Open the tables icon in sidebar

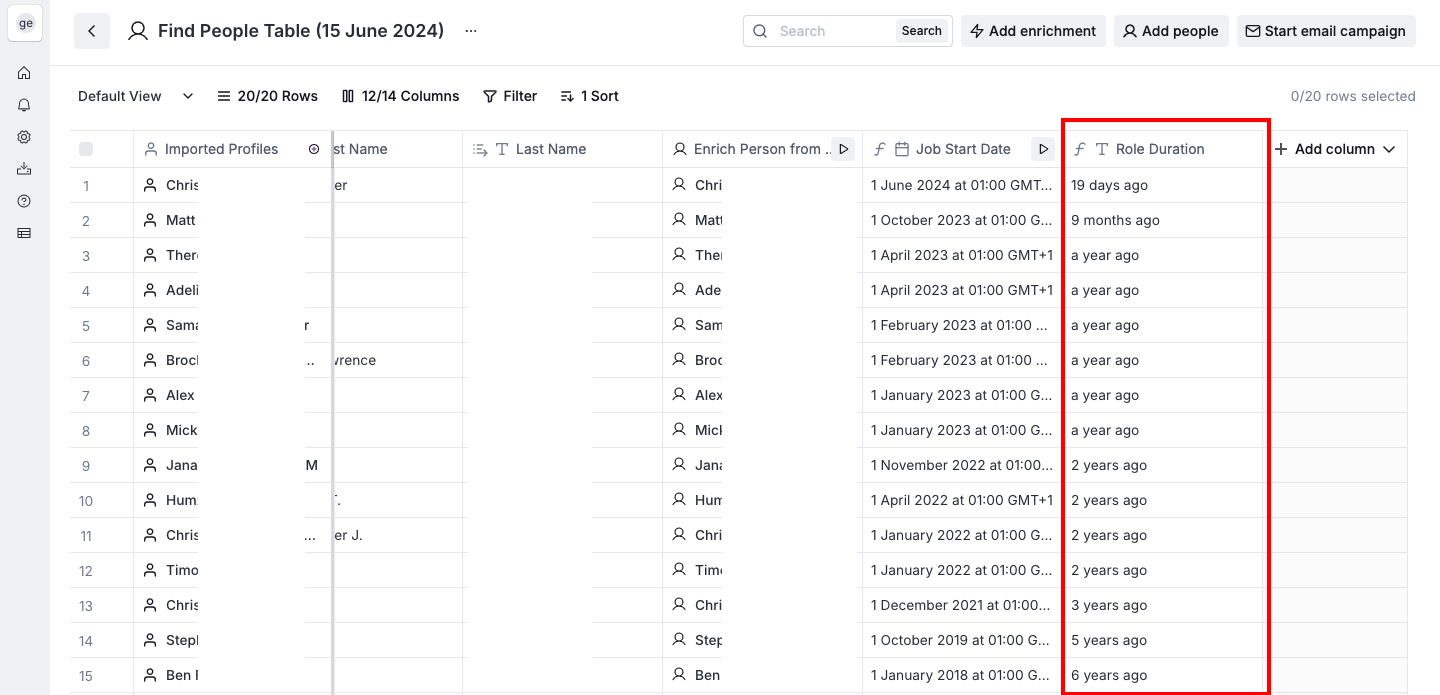coord(24,233)
